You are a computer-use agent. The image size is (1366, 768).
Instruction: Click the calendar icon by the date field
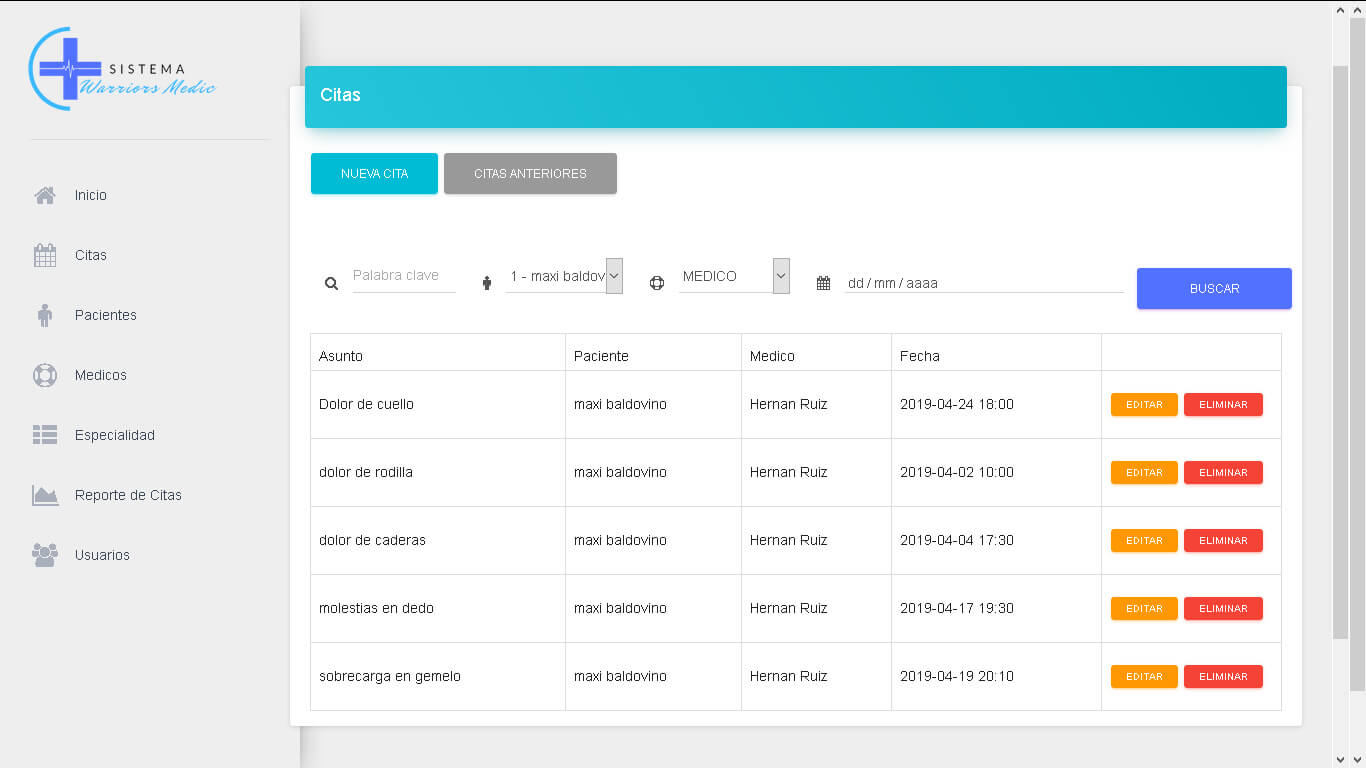click(823, 284)
